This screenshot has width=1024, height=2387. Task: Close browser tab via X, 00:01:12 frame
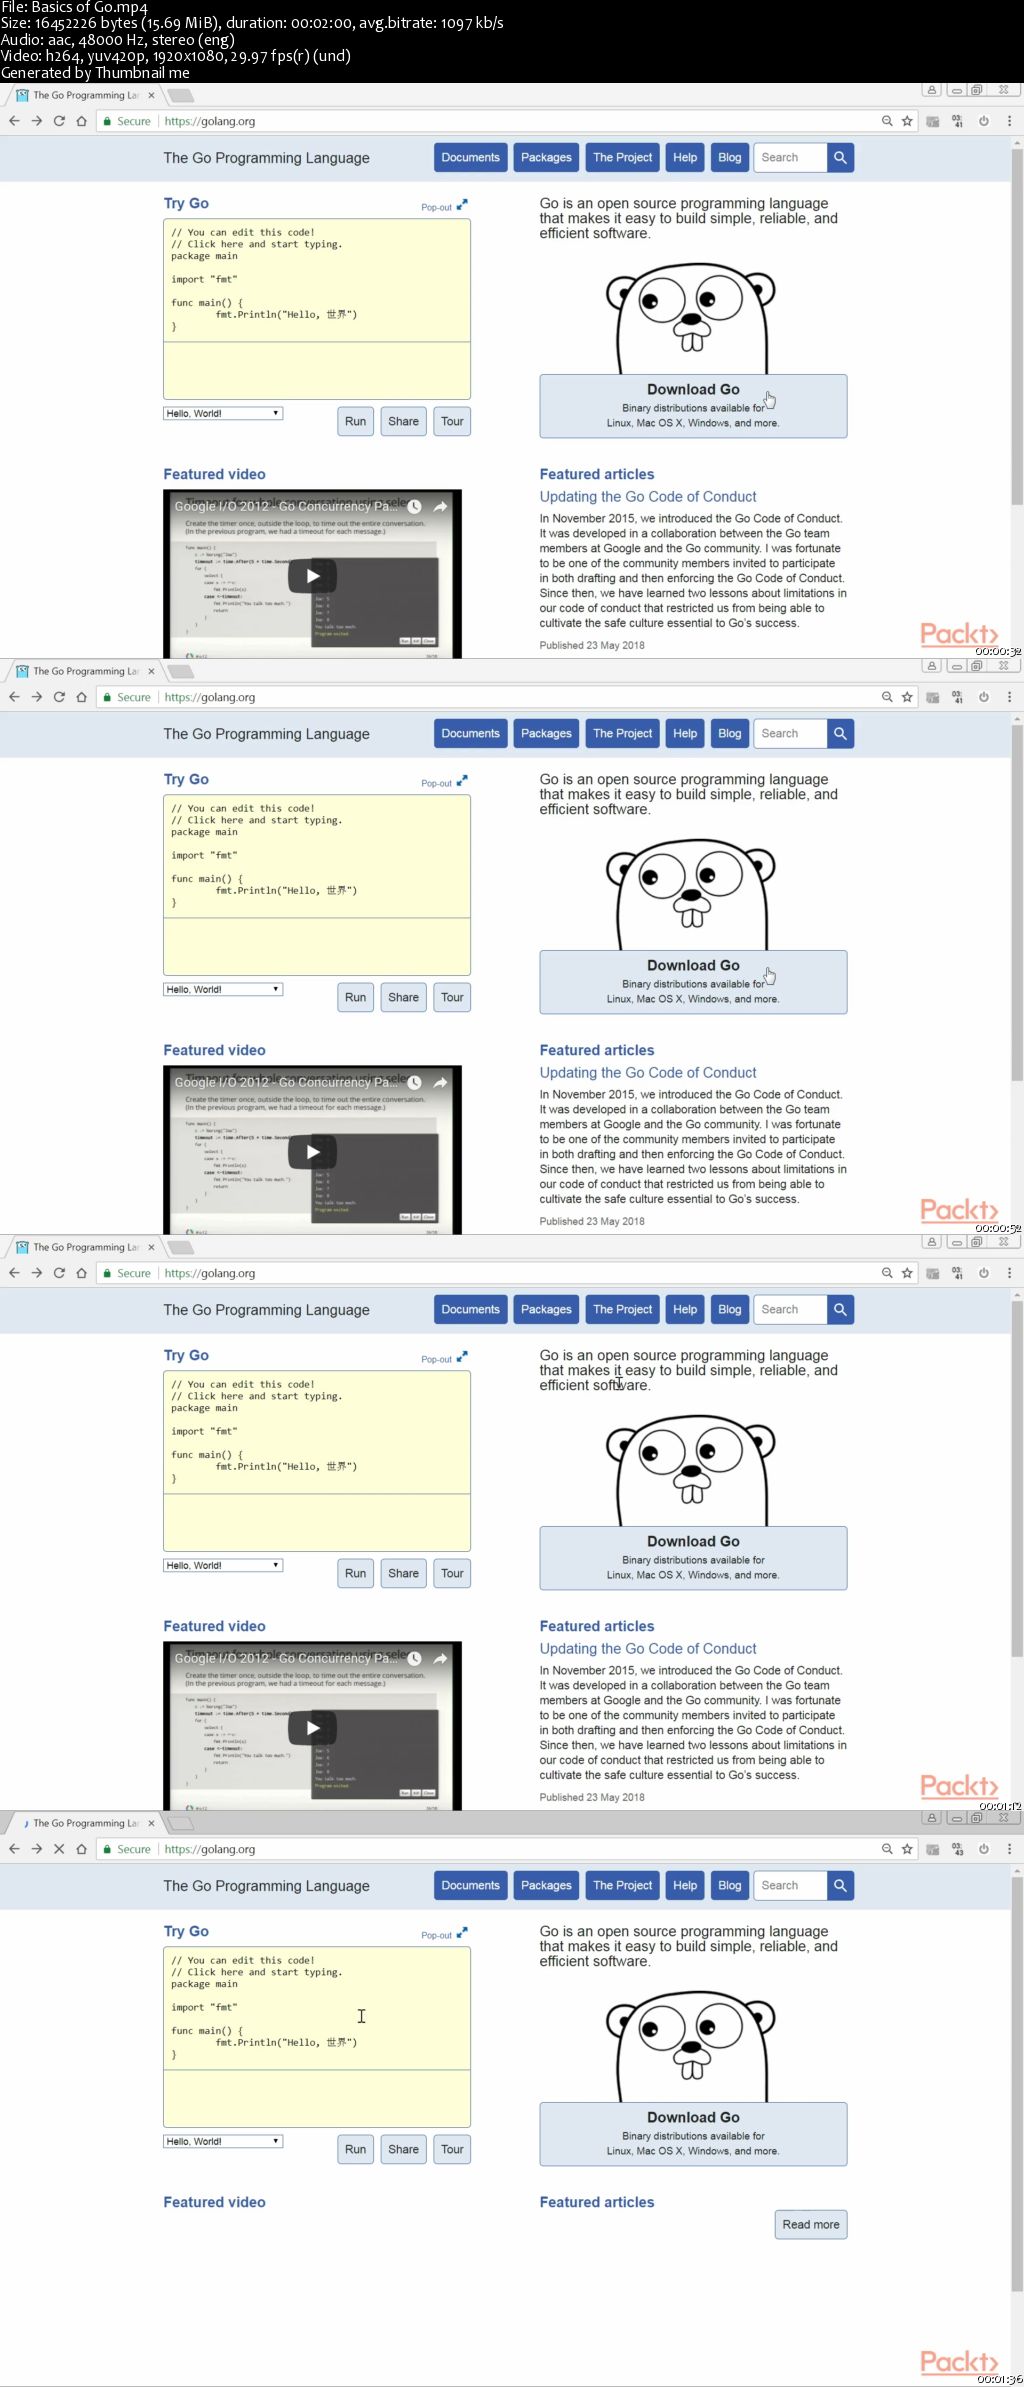(x=151, y=1247)
